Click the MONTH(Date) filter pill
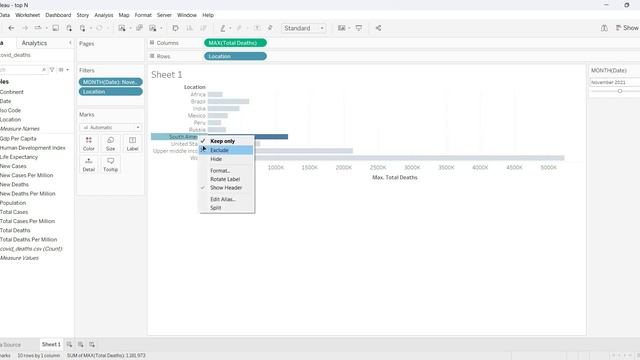Image resolution: width=640 pixels, height=360 pixels. point(111,82)
